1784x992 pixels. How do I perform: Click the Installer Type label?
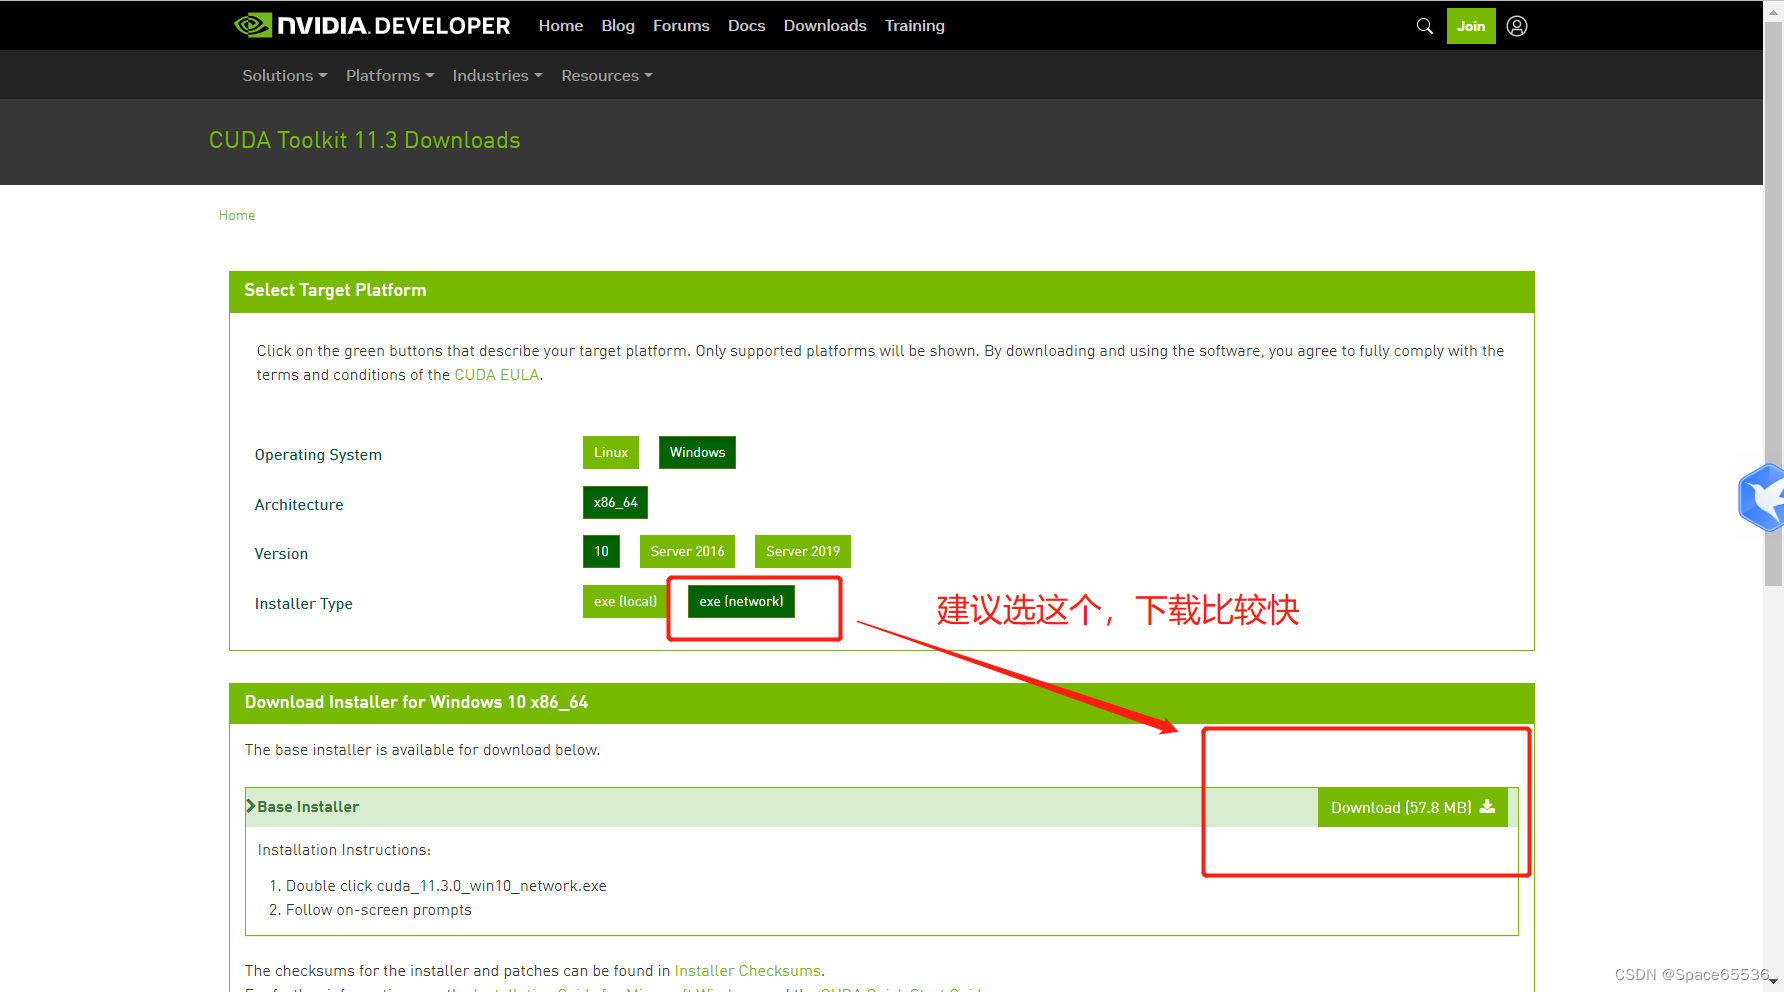304,603
